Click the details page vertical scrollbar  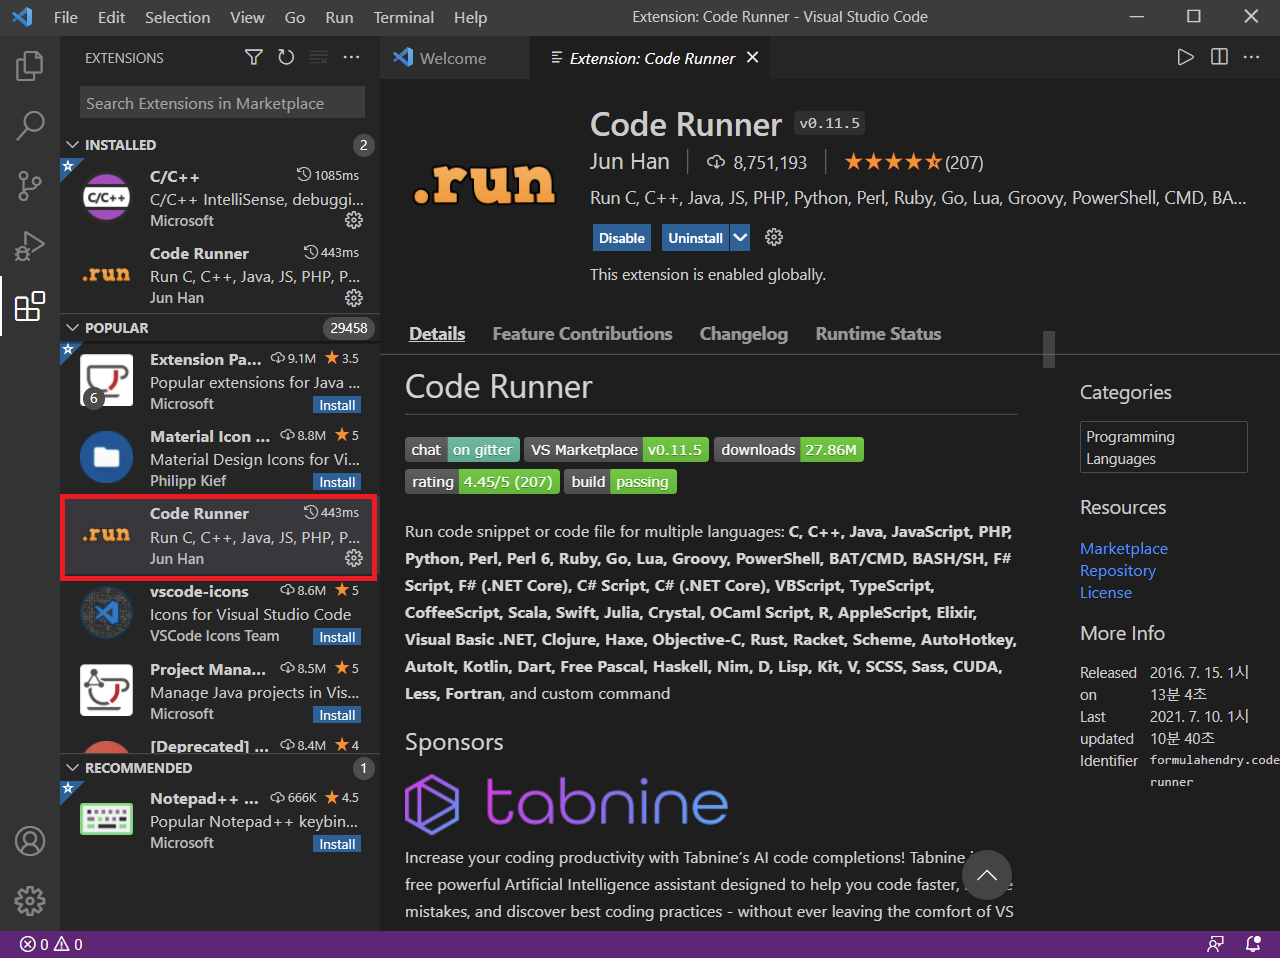point(1049,349)
